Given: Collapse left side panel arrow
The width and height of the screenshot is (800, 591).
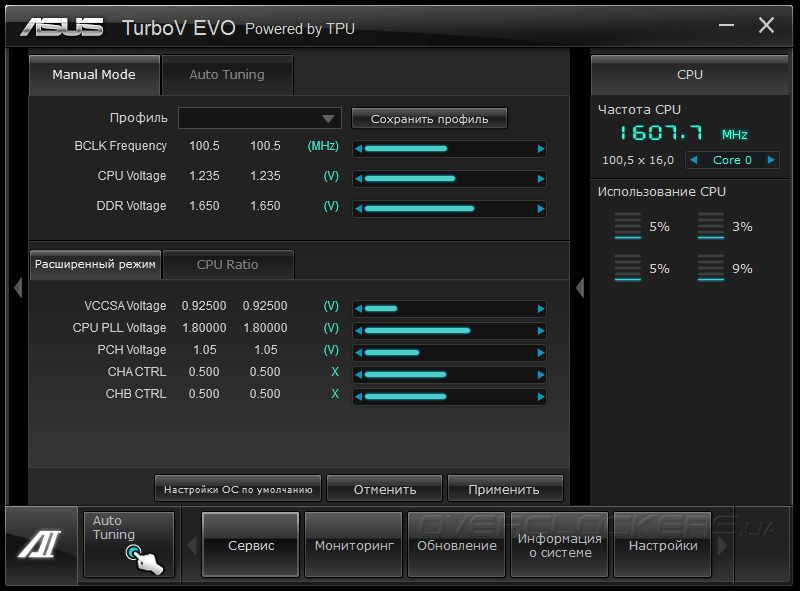Looking at the screenshot, I should (18, 288).
